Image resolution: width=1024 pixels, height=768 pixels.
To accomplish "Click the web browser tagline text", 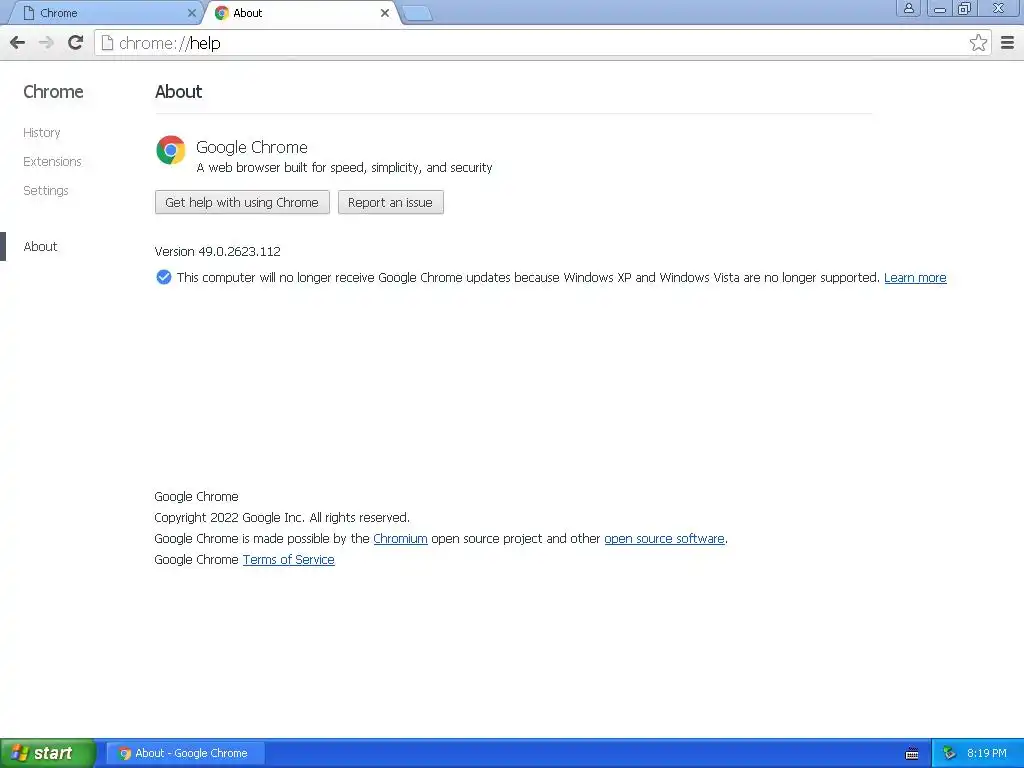I will [344, 168].
